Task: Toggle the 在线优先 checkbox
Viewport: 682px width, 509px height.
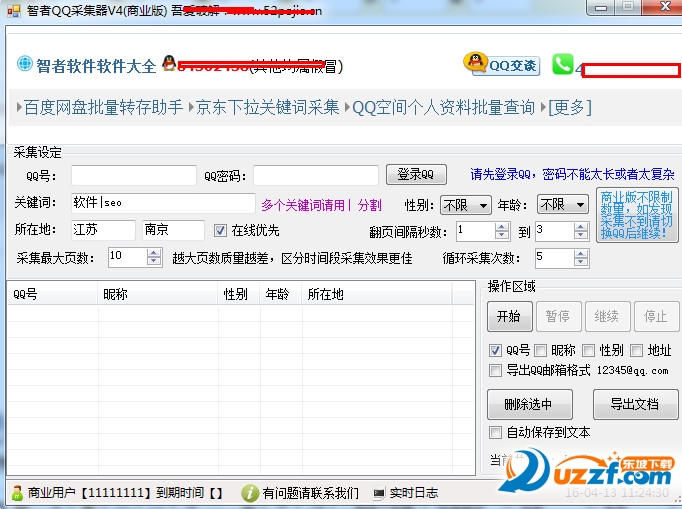Action: (x=221, y=230)
